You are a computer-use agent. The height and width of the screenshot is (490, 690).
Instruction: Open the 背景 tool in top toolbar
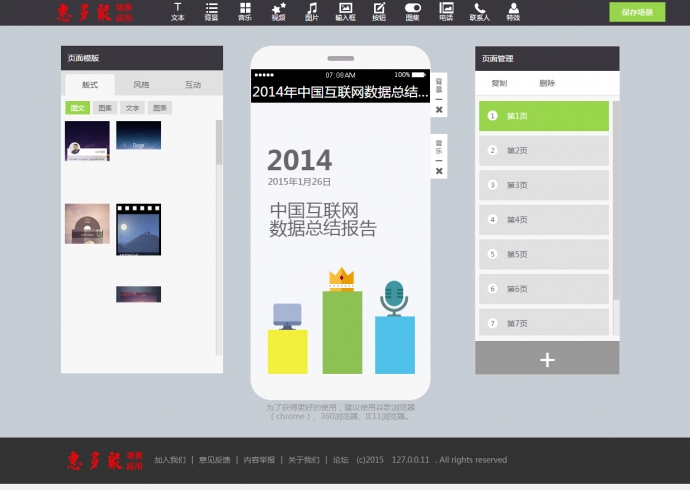[x=211, y=11]
